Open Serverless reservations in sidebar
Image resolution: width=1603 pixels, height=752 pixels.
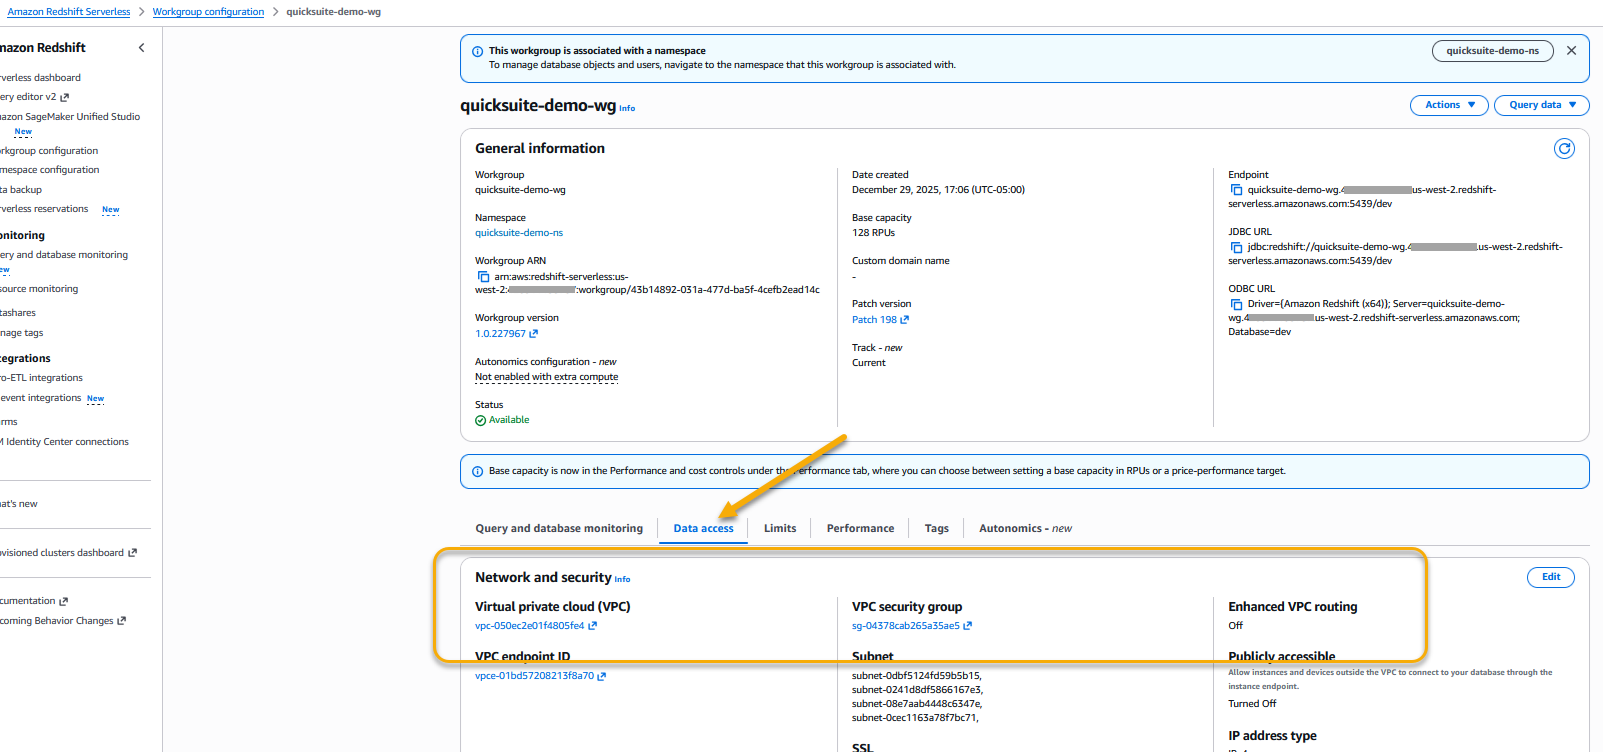(44, 209)
